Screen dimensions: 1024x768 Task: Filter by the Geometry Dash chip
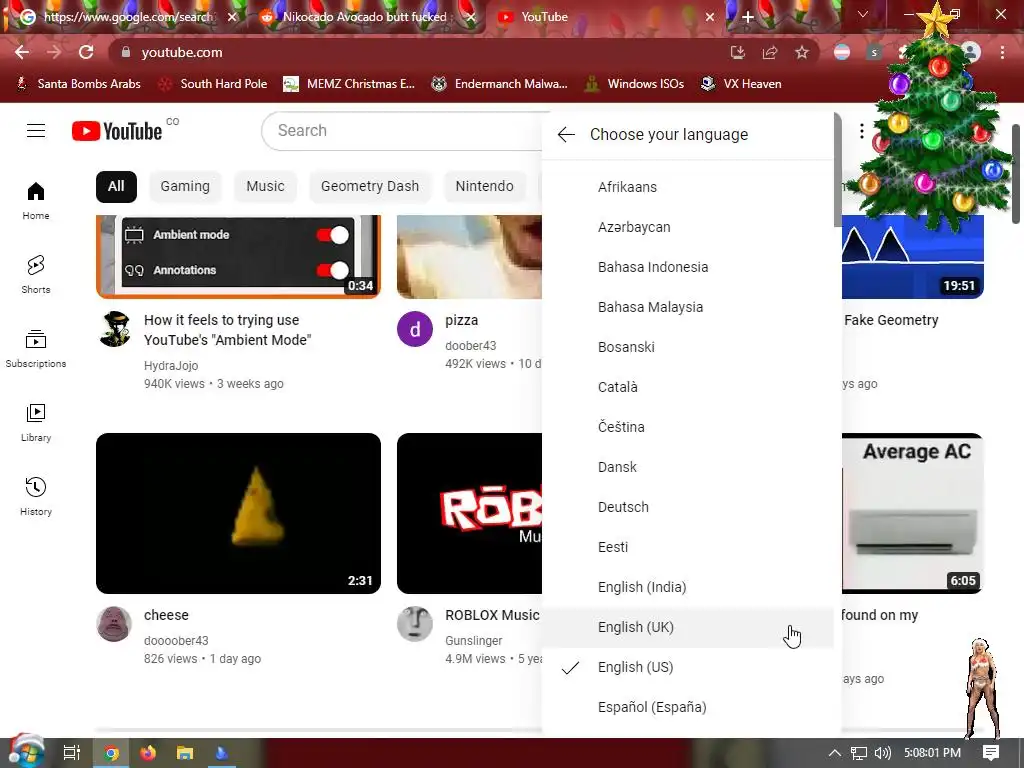pyautogui.click(x=370, y=187)
